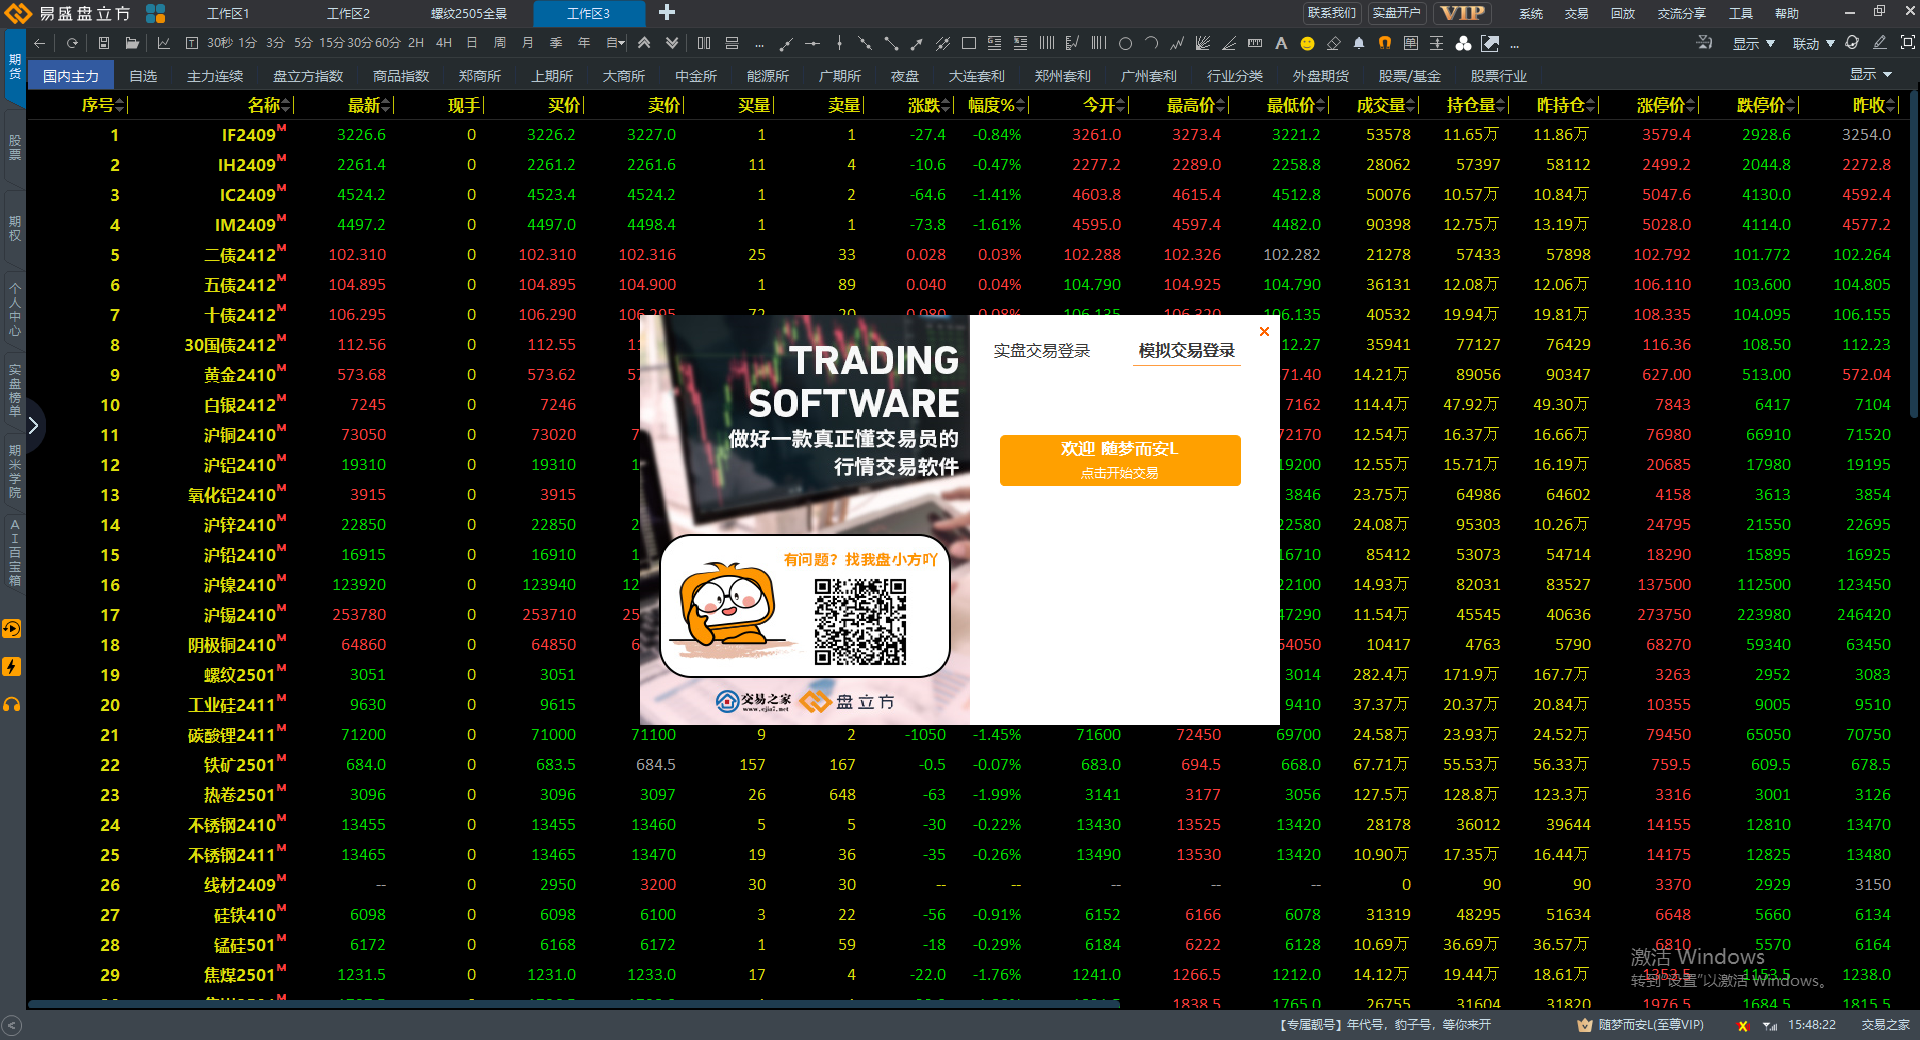Click the alert bell icon
The height and width of the screenshot is (1040, 1920).
tap(1359, 43)
